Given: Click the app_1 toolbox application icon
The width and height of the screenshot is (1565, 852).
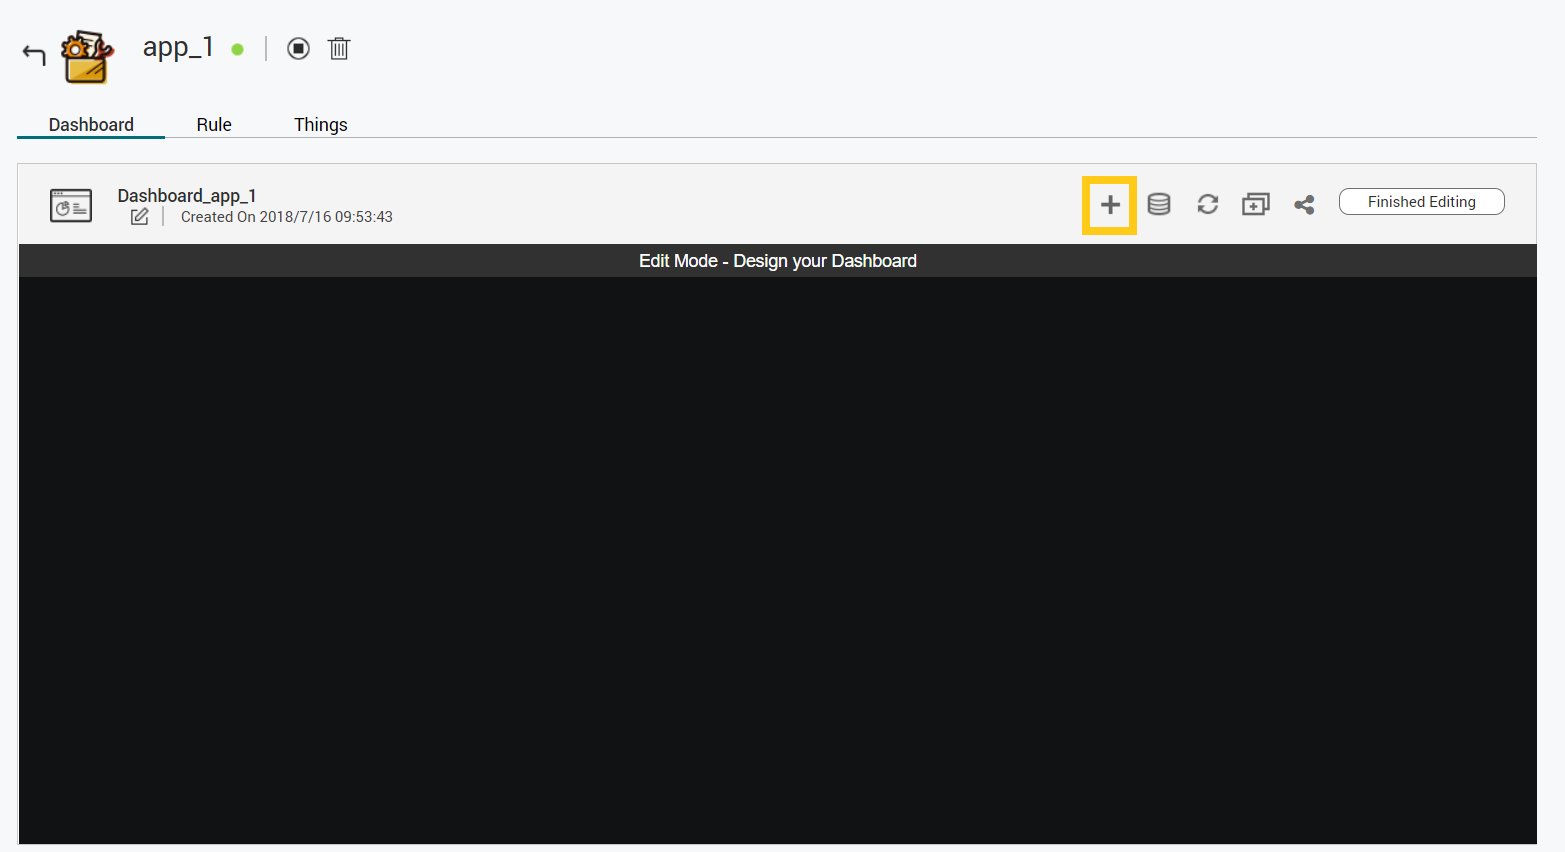Looking at the screenshot, I should pyautogui.click(x=87, y=57).
